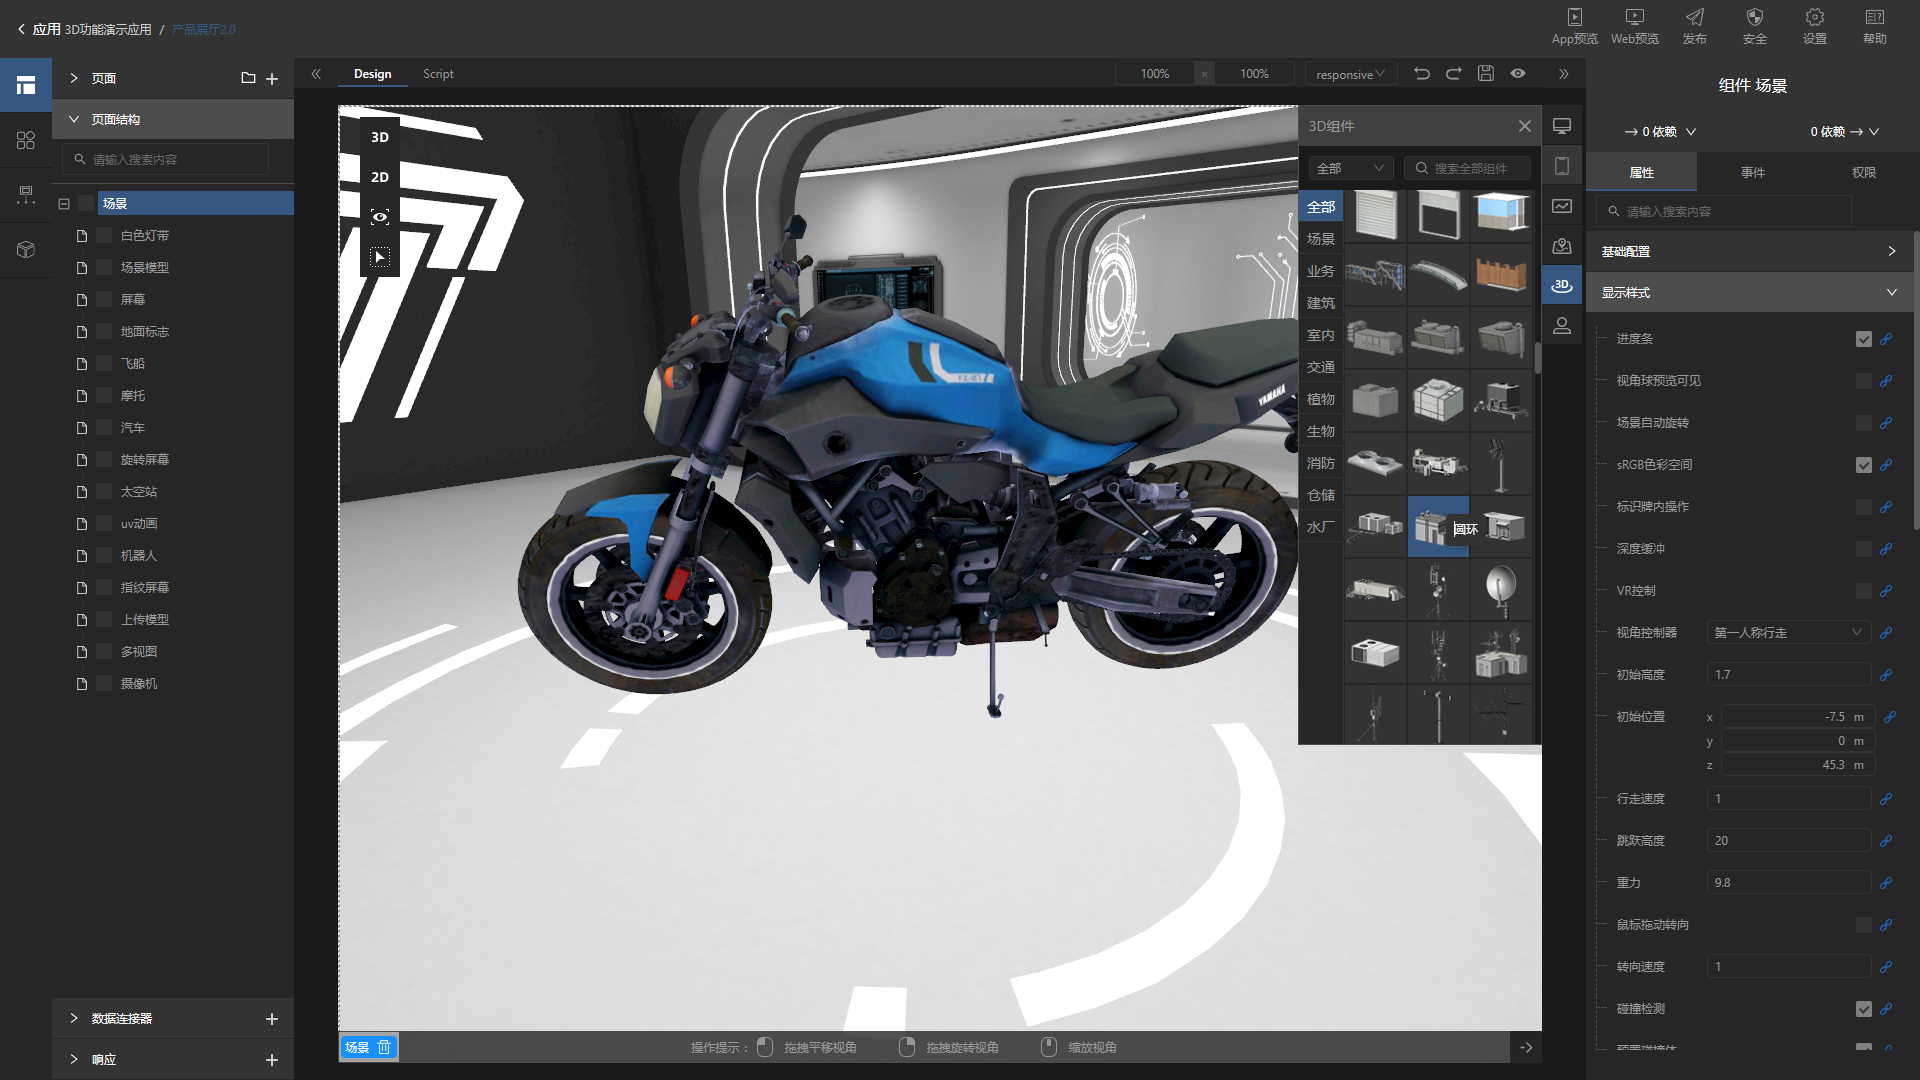Screen dimensions: 1920x1080
Task: Collapse the 页面结构 section
Action: coord(74,119)
